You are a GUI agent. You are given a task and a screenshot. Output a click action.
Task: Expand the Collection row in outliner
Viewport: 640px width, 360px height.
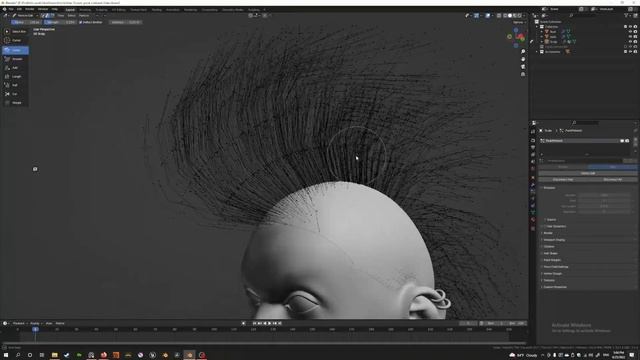click(537, 27)
